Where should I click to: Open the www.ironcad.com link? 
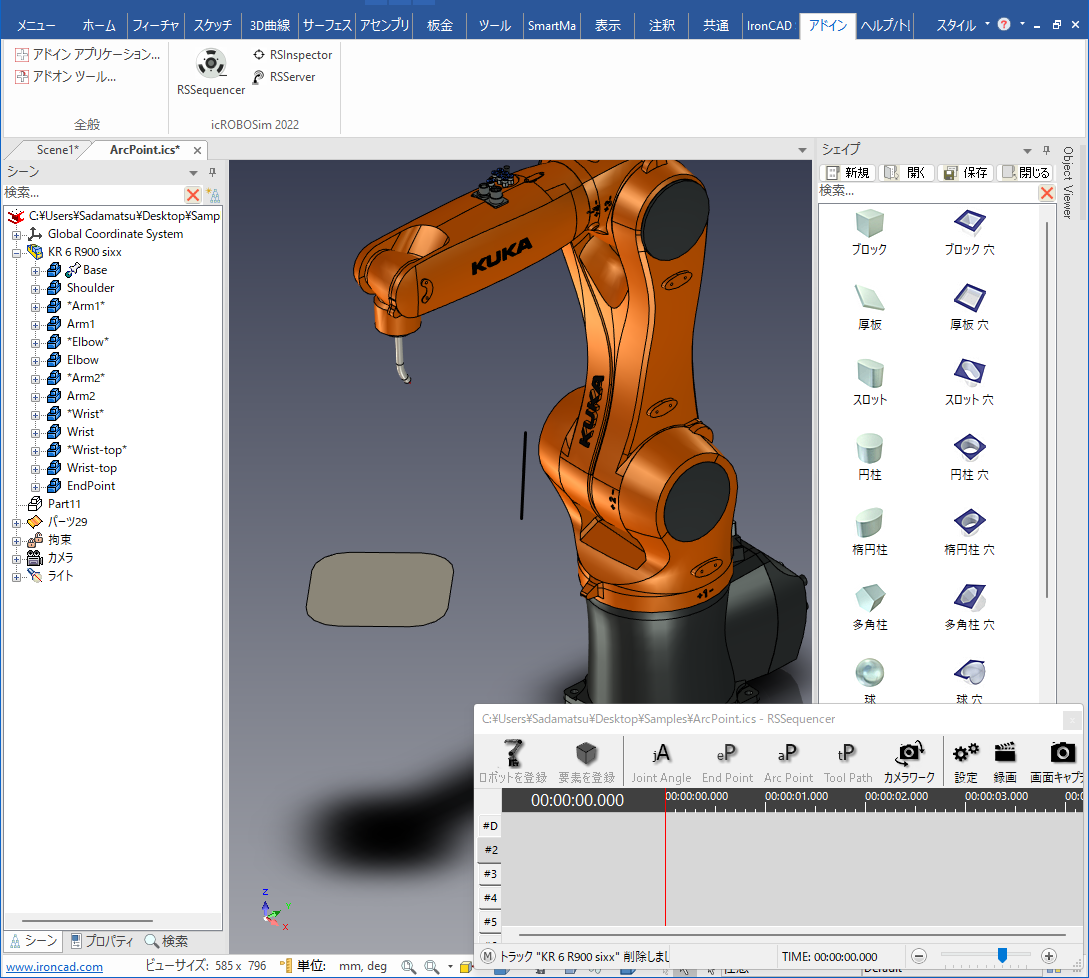[x=55, y=967]
